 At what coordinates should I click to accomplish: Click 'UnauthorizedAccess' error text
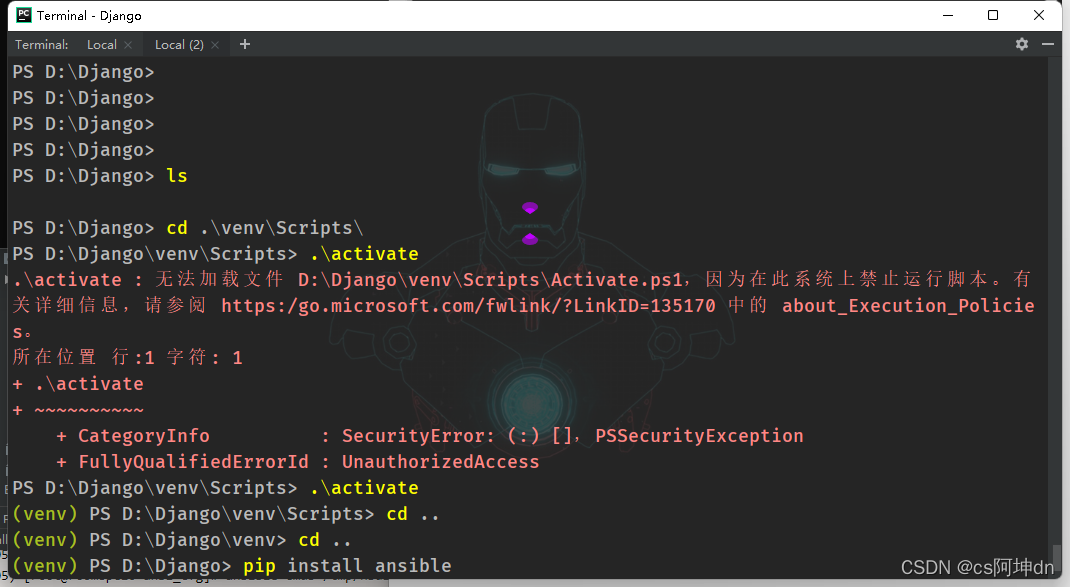click(440, 462)
